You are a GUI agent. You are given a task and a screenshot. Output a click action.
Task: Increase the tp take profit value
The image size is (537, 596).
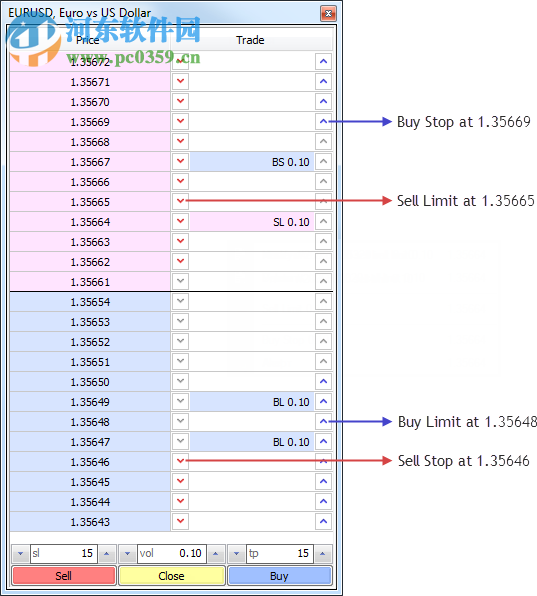323,554
